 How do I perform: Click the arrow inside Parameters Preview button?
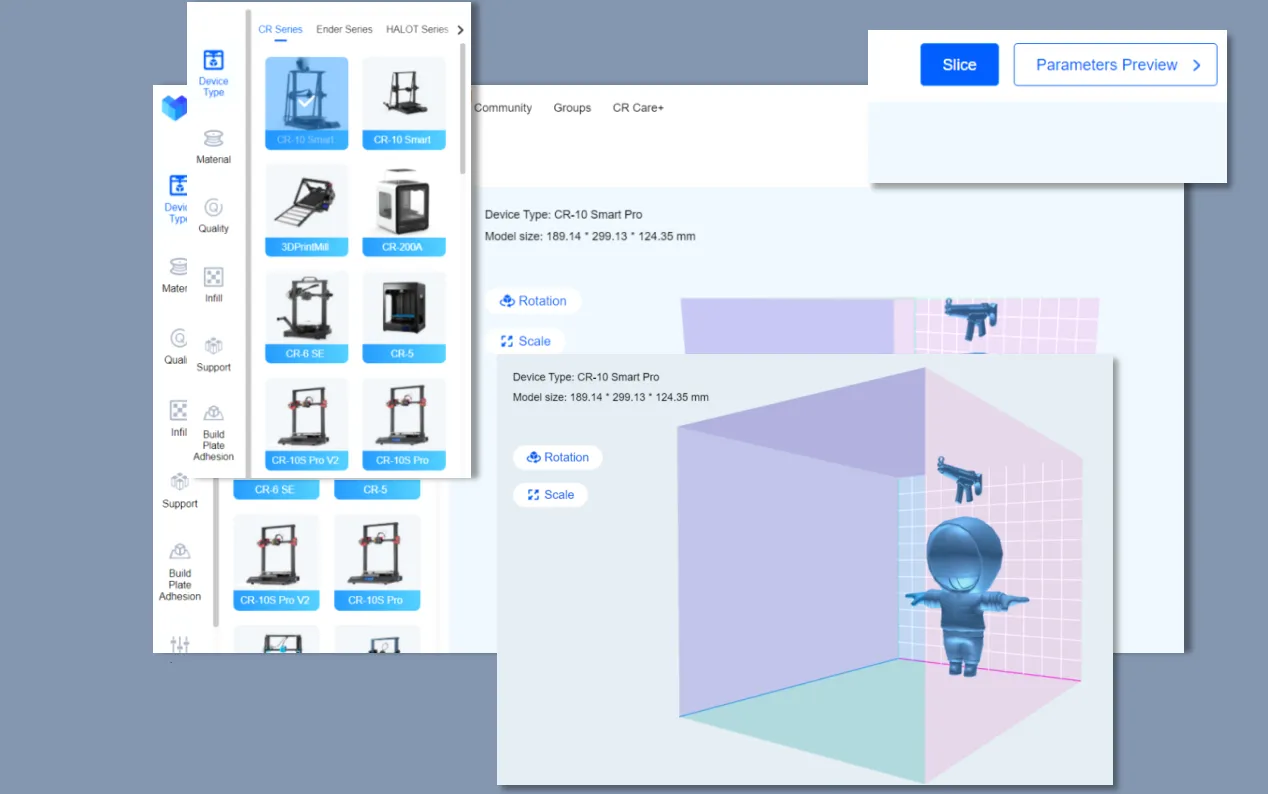coord(1196,65)
